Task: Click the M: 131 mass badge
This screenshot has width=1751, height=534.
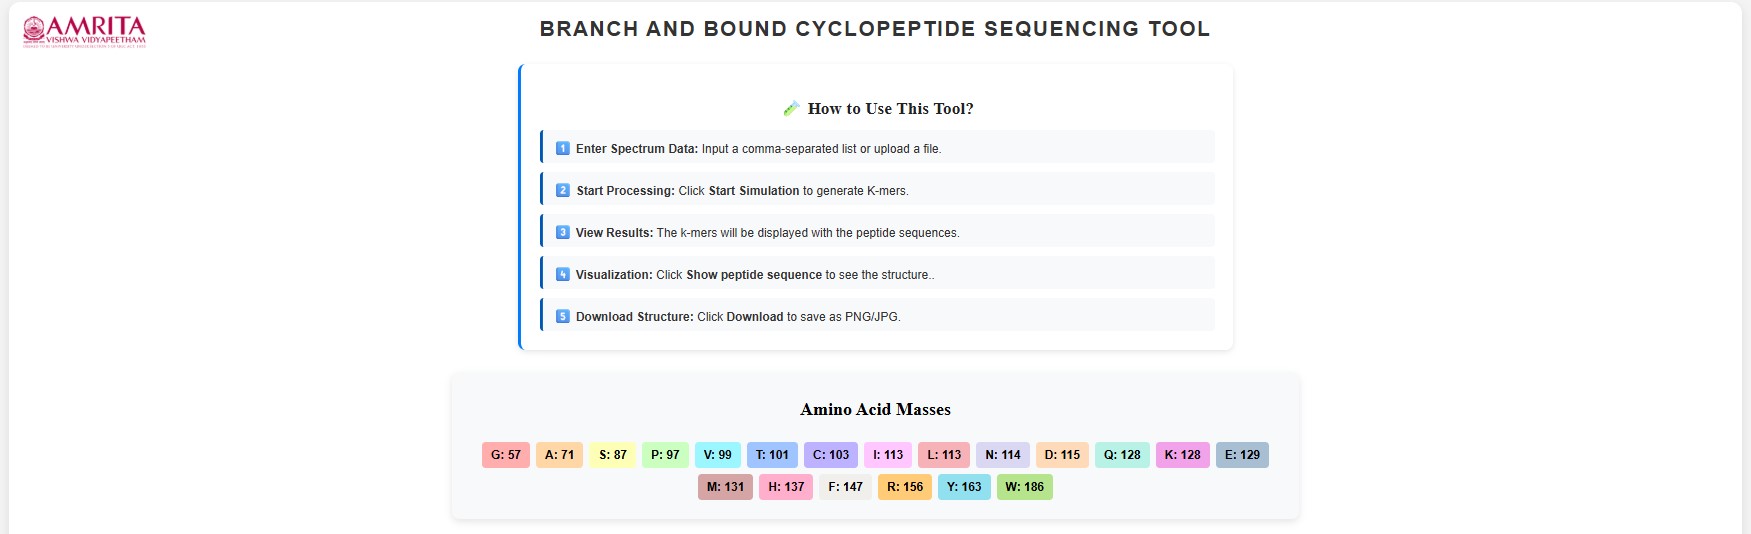Action: [x=725, y=487]
